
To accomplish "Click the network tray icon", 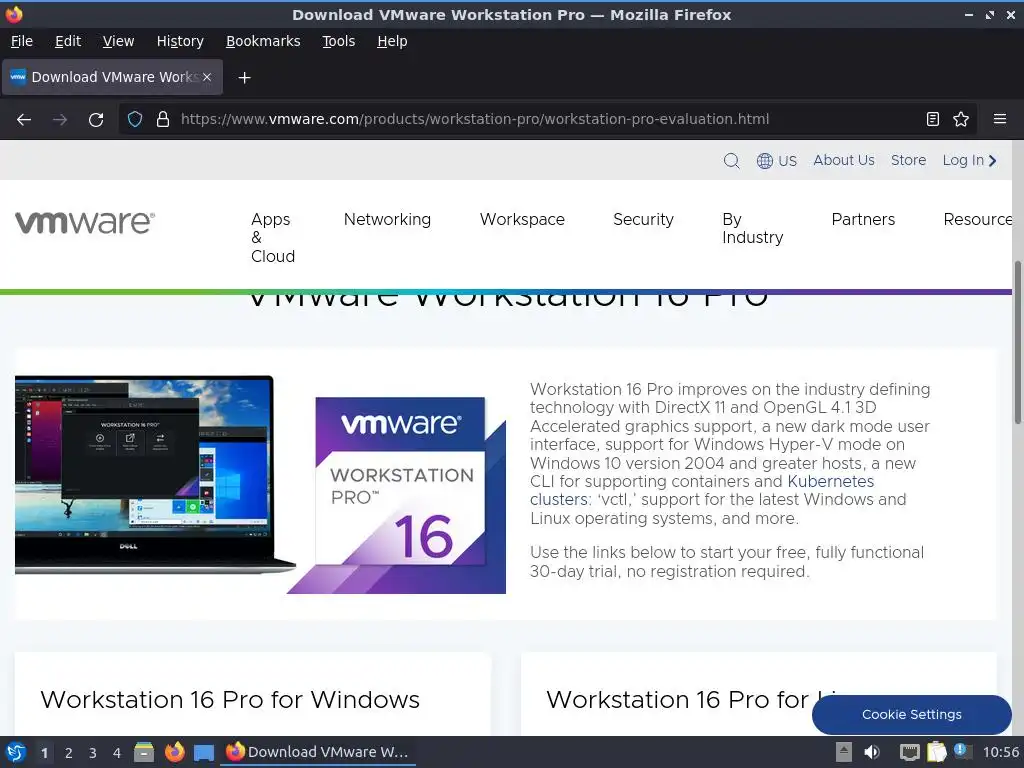I will click(909, 752).
